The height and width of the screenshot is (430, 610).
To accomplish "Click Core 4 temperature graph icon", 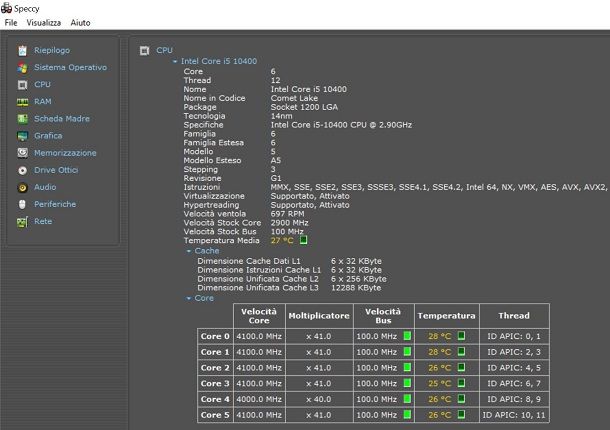I will coord(461,399).
